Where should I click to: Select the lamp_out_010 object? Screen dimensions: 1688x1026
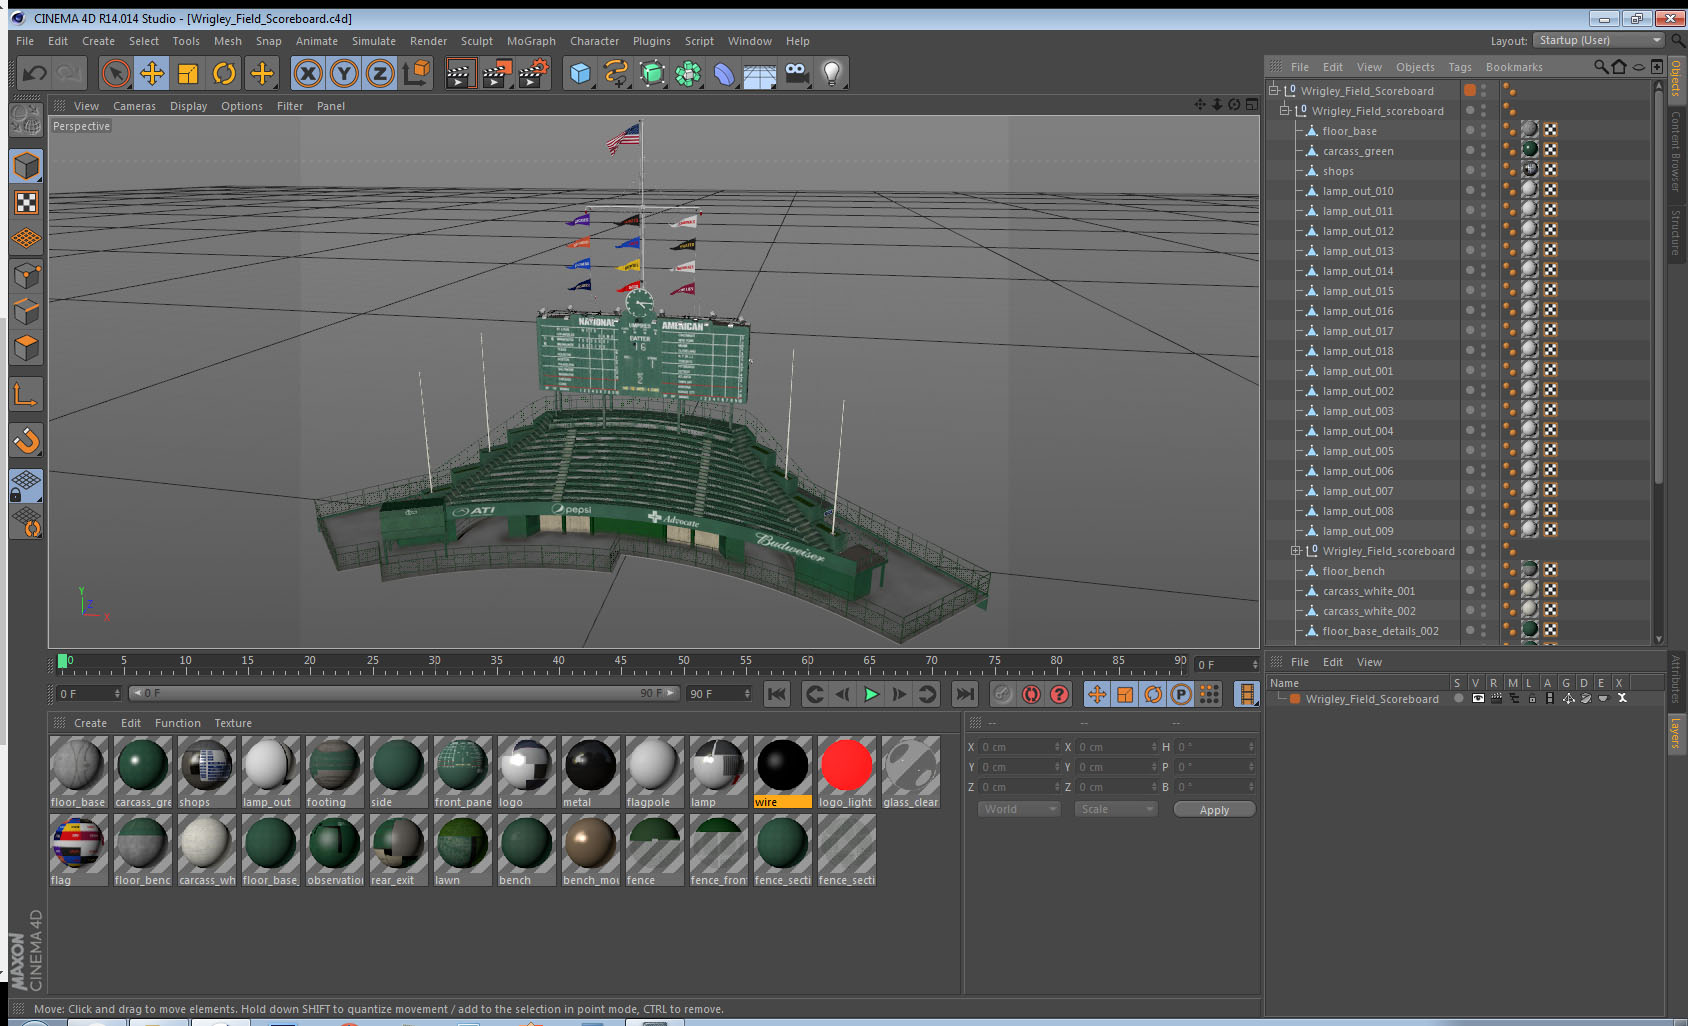(1358, 191)
